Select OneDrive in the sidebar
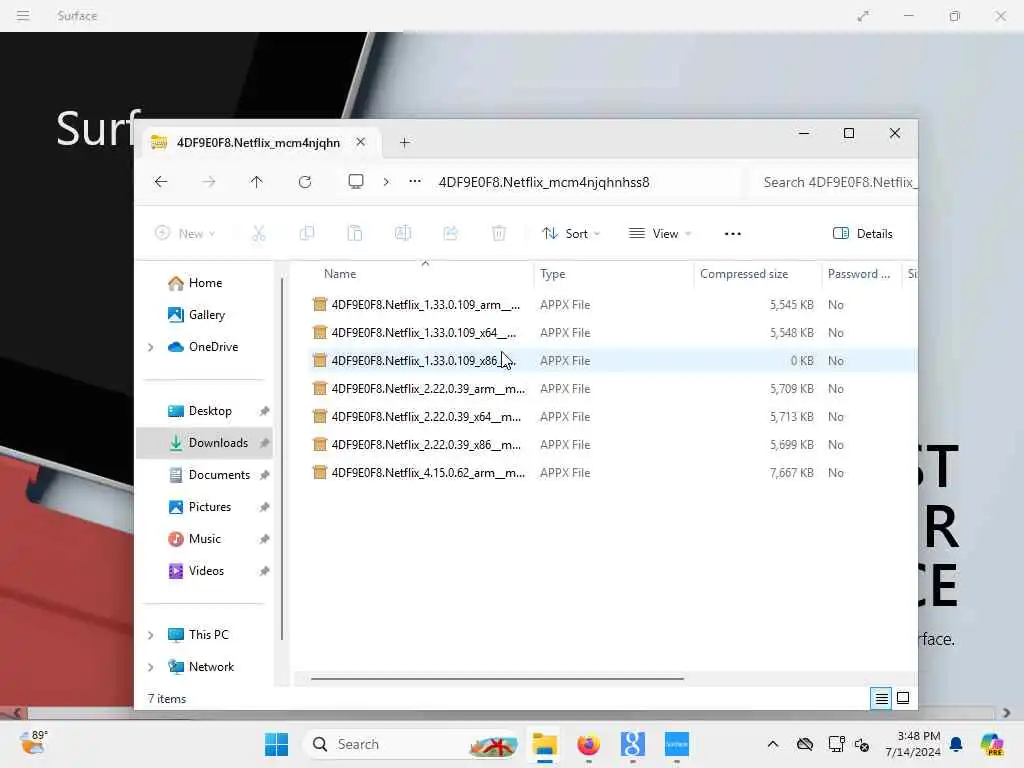This screenshot has width=1024, height=768. pos(213,347)
